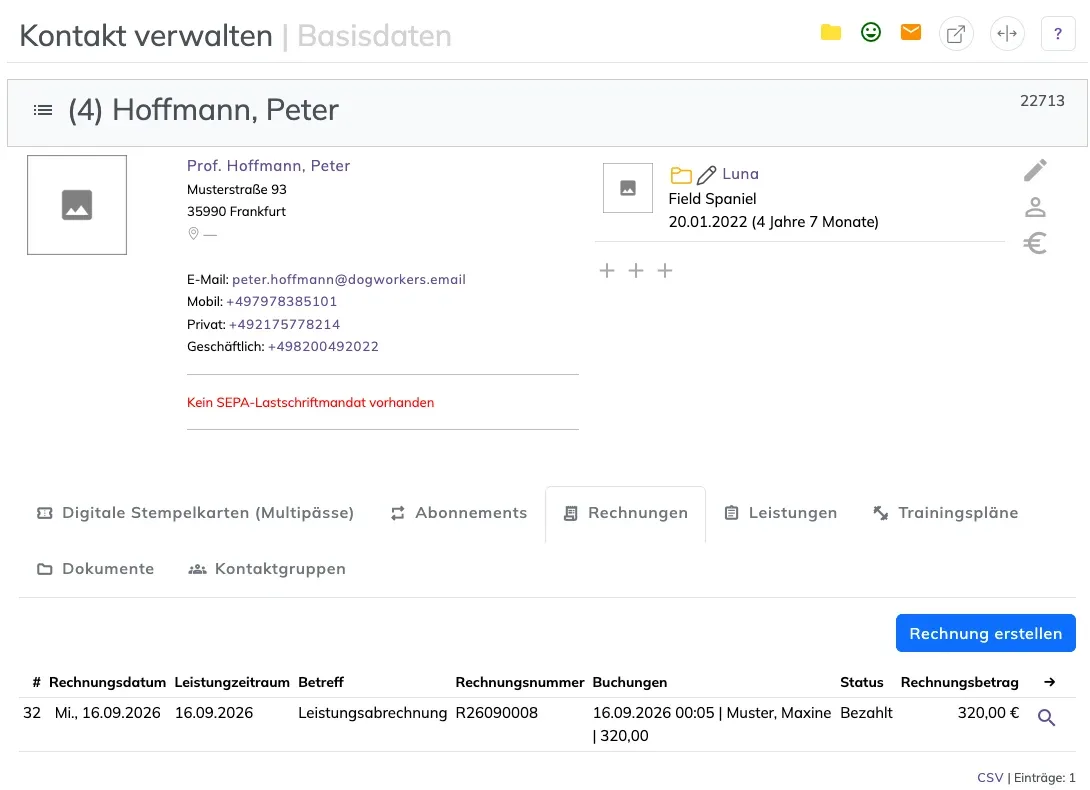
Task: Switch to the Leistungen tab
Action: (781, 513)
